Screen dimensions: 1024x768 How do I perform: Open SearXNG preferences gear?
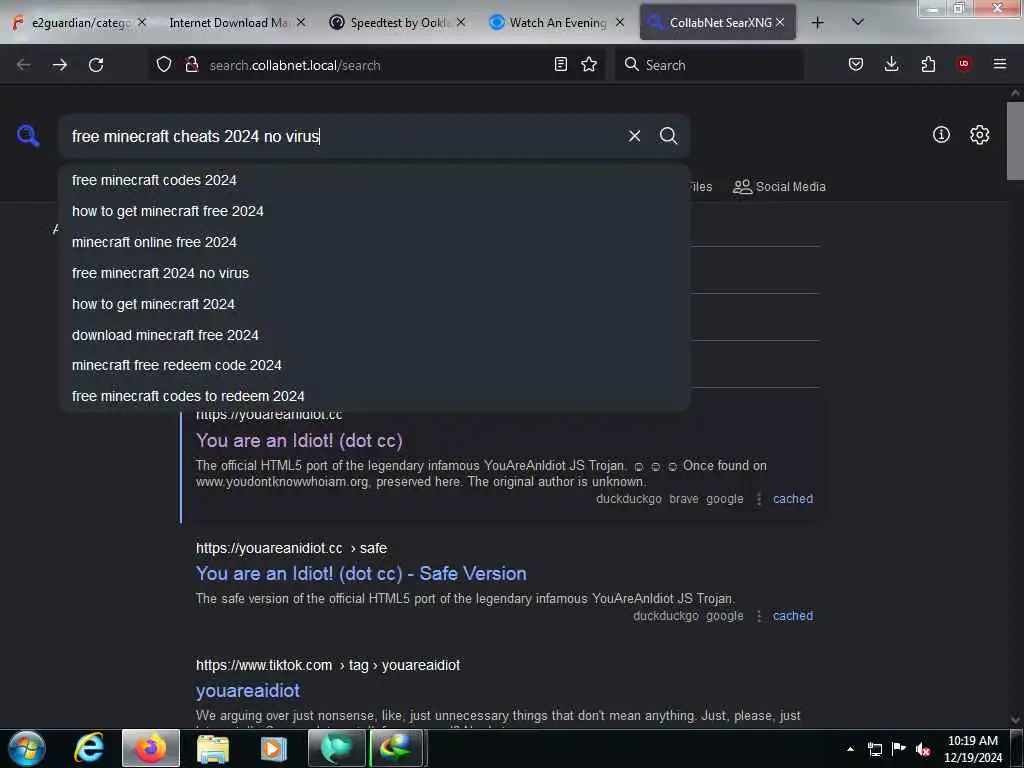point(979,135)
